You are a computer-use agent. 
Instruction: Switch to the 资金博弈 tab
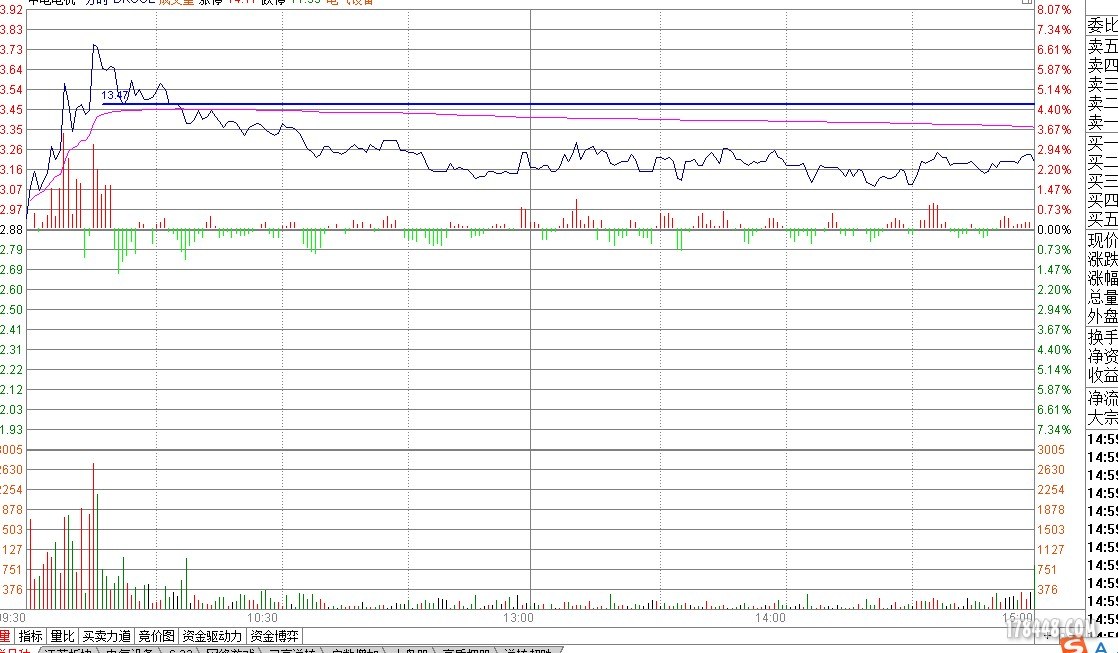pos(275,636)
